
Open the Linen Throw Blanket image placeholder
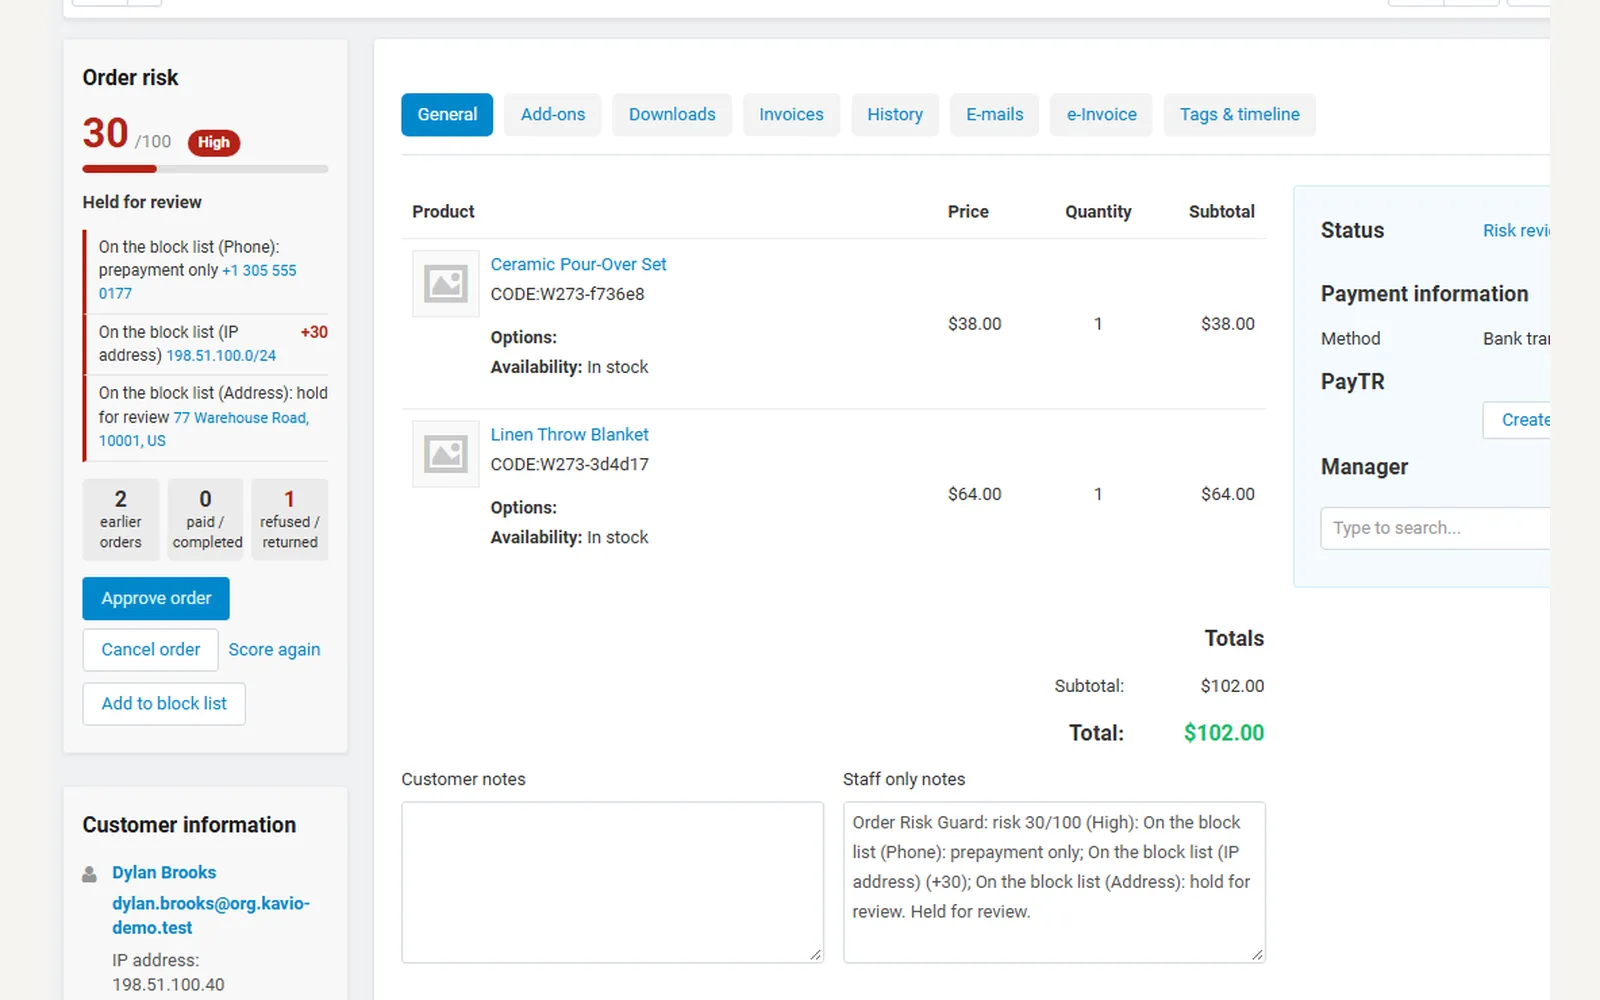[x=445, y=454]
